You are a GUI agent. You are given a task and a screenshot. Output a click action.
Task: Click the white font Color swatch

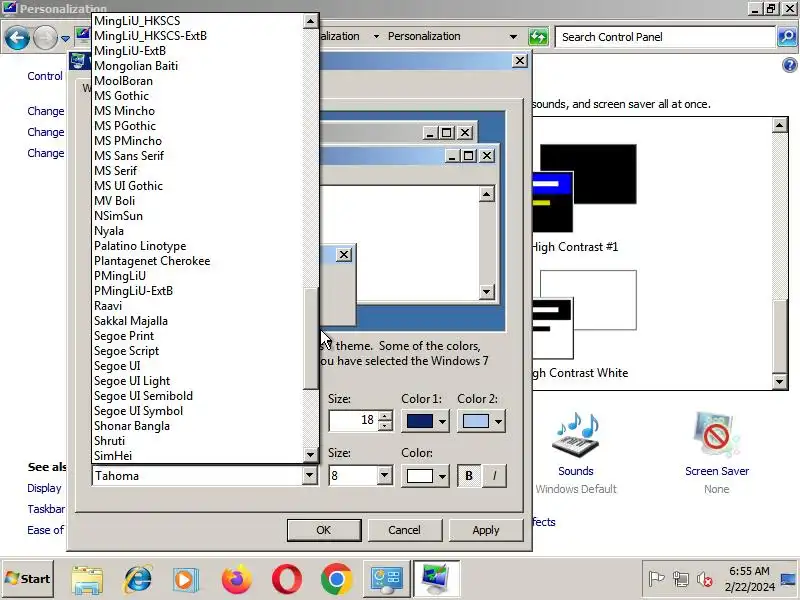pyautogui.click(x=419, y=476)
